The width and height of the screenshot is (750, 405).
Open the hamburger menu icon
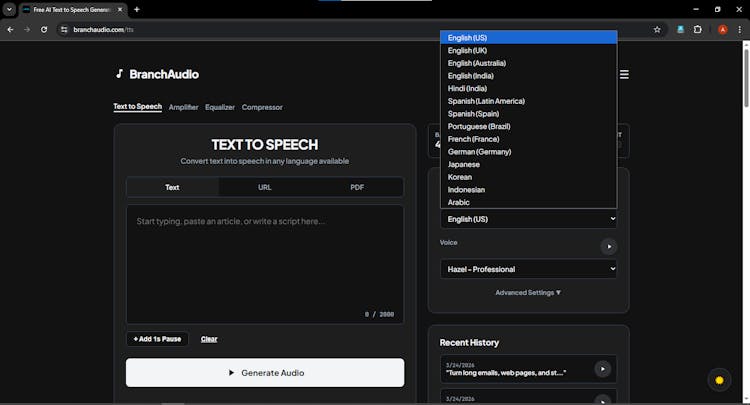[624, 74]
